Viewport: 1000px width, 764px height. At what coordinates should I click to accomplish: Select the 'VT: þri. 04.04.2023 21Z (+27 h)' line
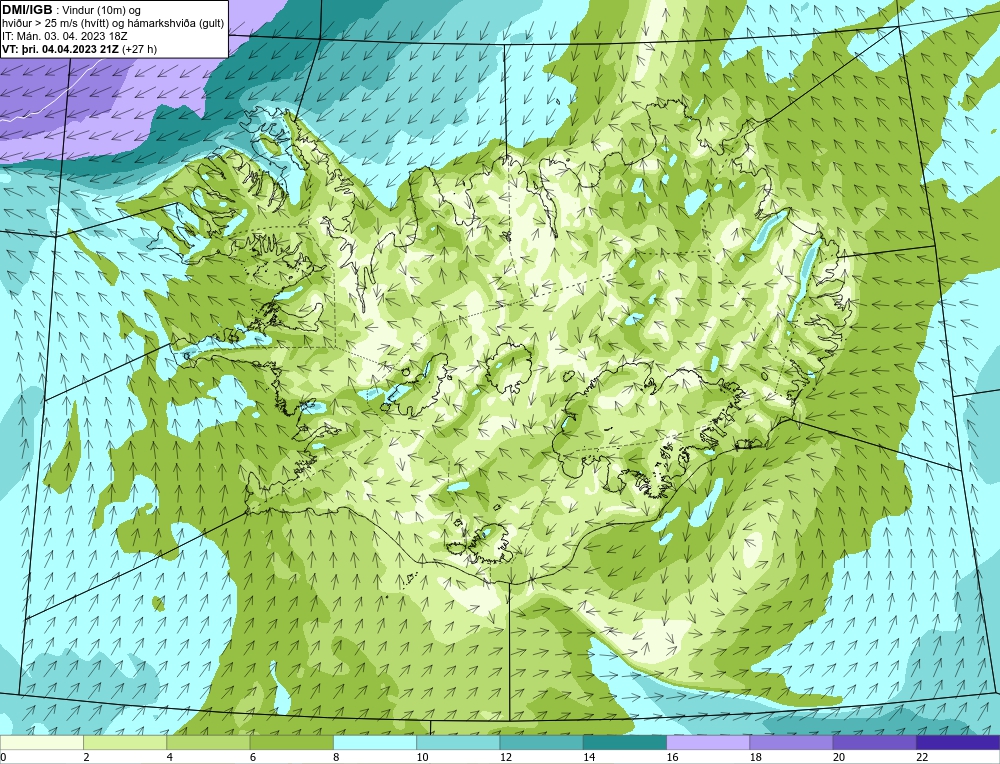click(79, 49)
